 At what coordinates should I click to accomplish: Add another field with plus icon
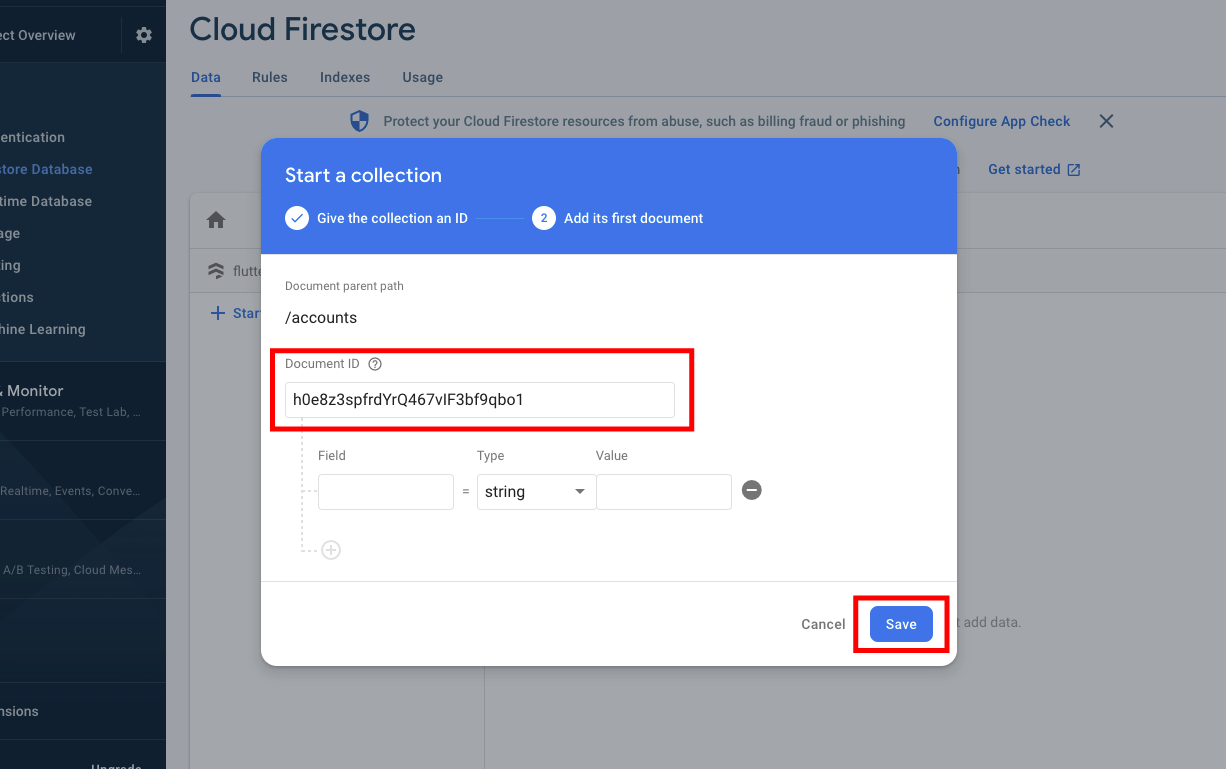pyautogui.click(x=331, y=550)
